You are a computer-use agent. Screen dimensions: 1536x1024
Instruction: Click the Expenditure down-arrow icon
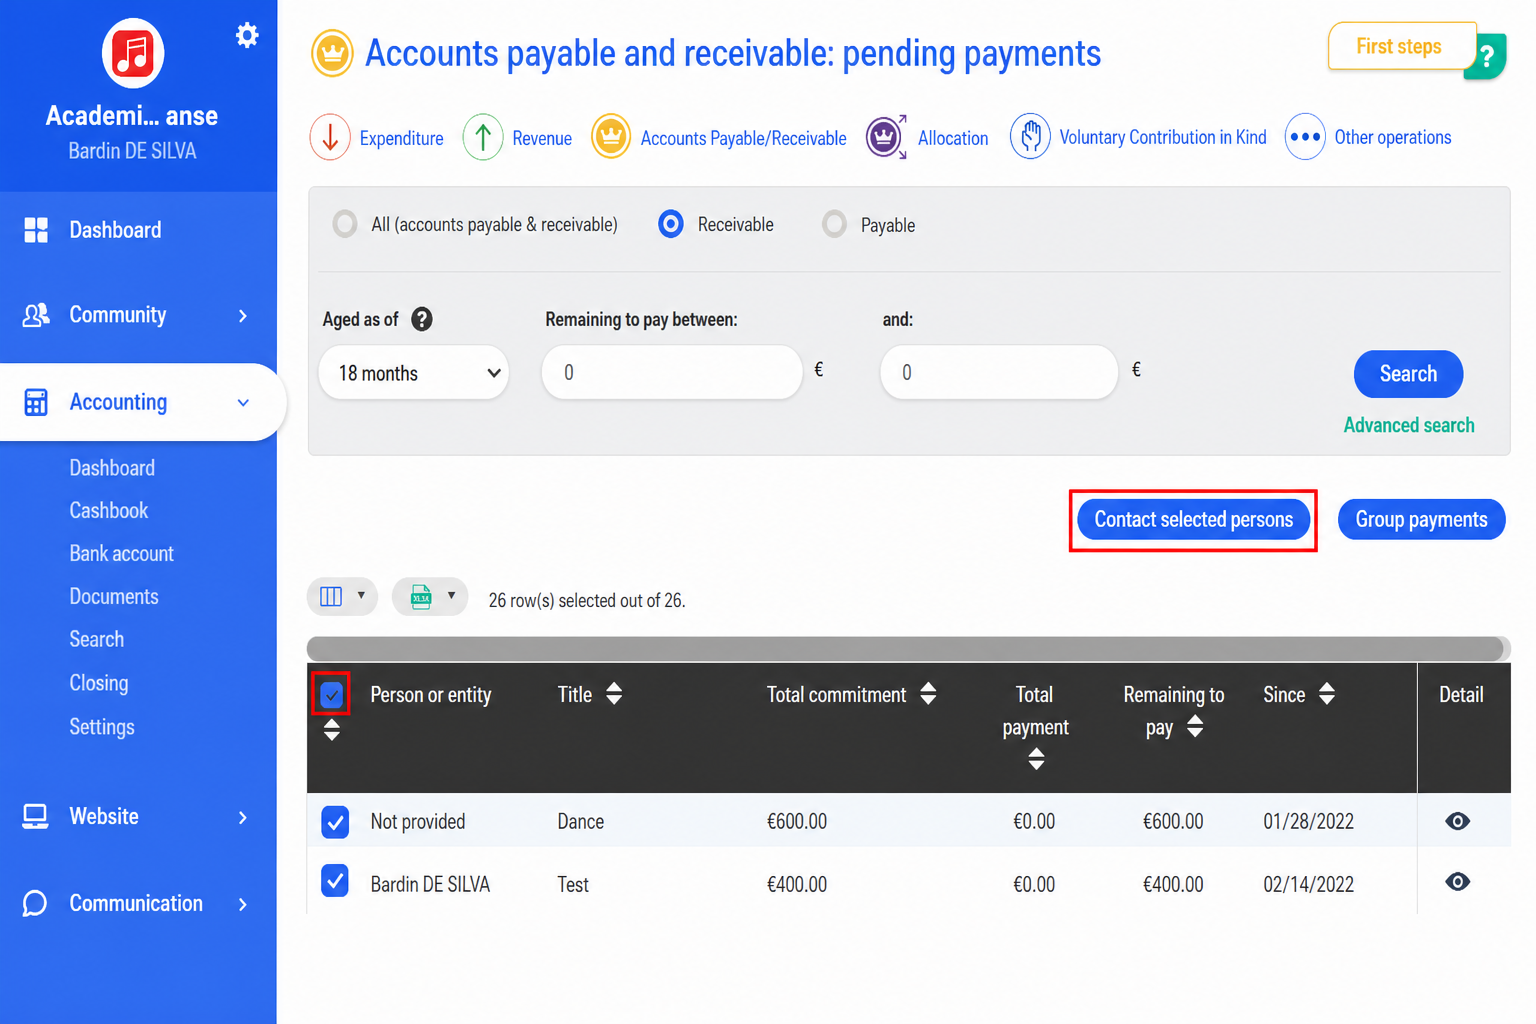coord(330,137)
